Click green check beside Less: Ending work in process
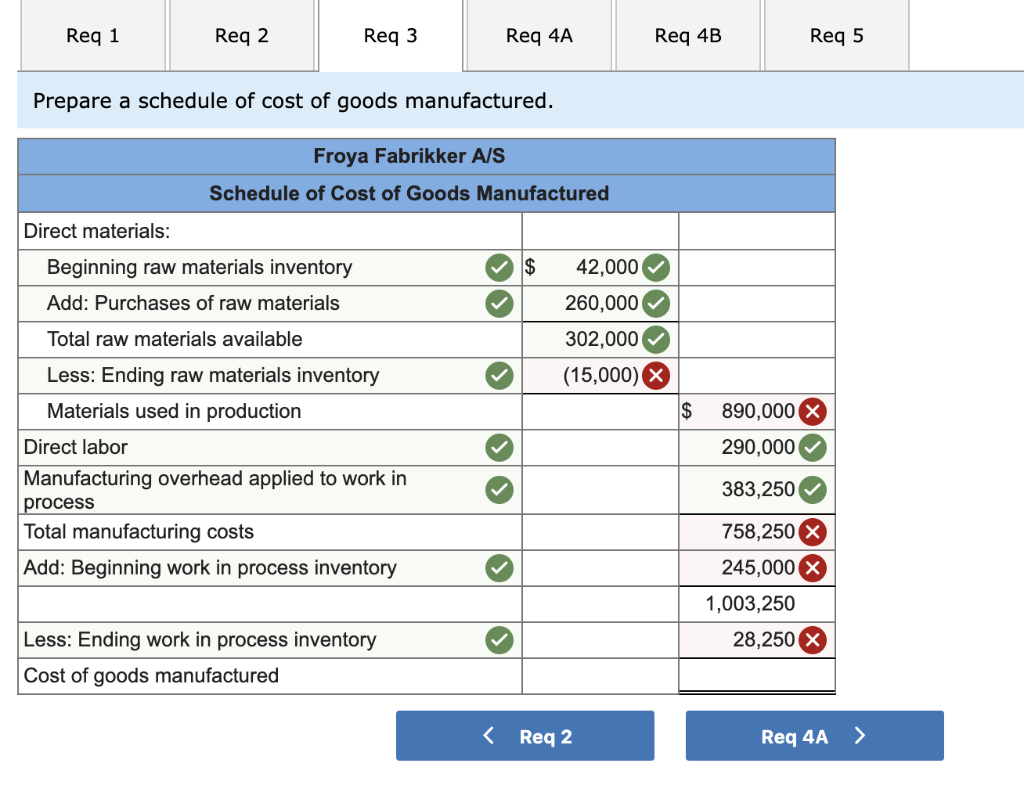Viewport: 1024px width, 792px height. [x=500, y=640]
